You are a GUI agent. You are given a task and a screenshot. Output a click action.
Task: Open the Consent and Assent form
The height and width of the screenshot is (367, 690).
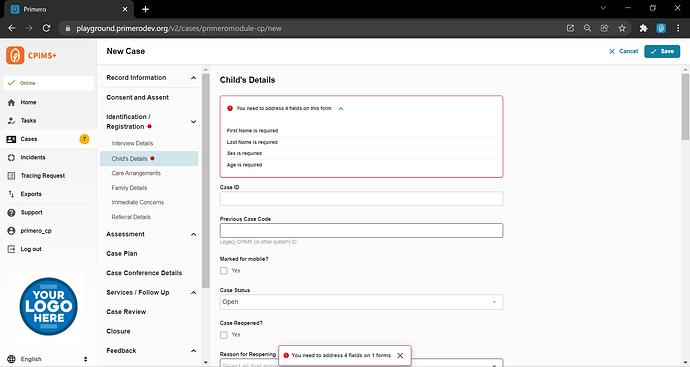(137, 97)
